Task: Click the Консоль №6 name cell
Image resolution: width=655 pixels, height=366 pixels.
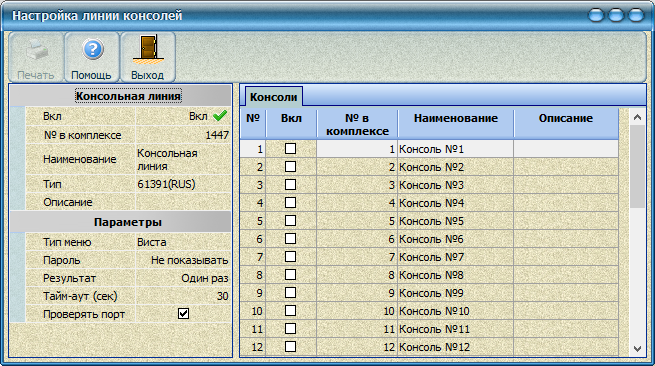Action: (x=456, y=239)
